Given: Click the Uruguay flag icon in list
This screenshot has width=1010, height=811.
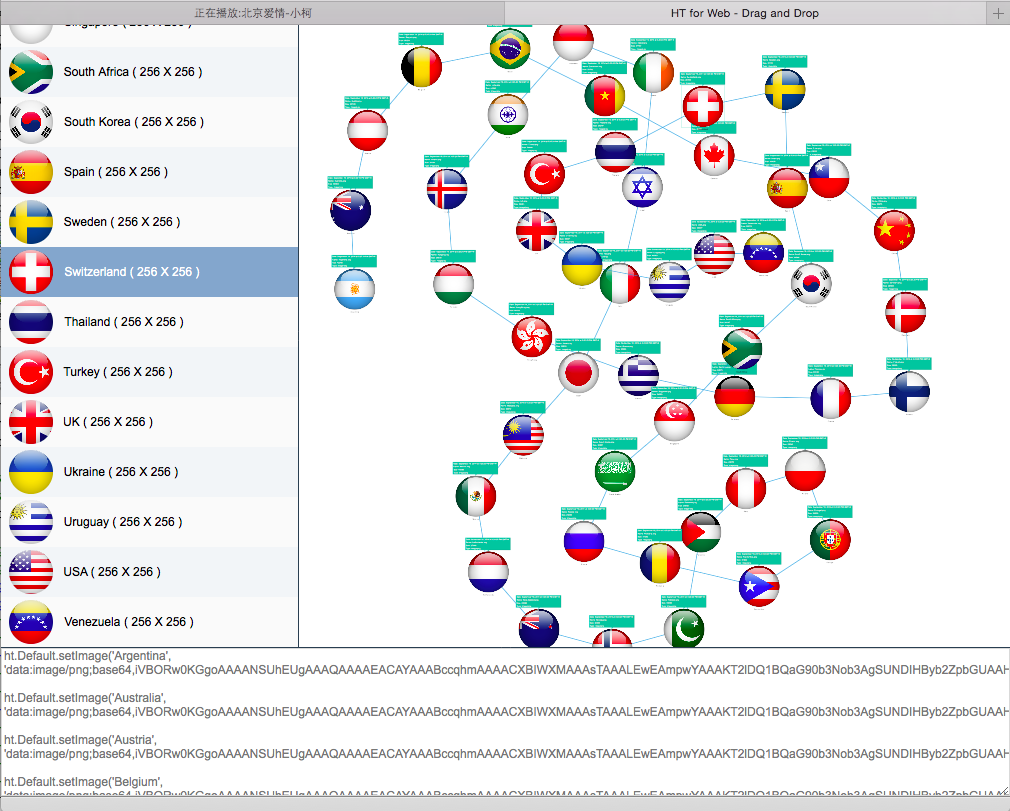Looking at the screenshot, I should (31, 522).
